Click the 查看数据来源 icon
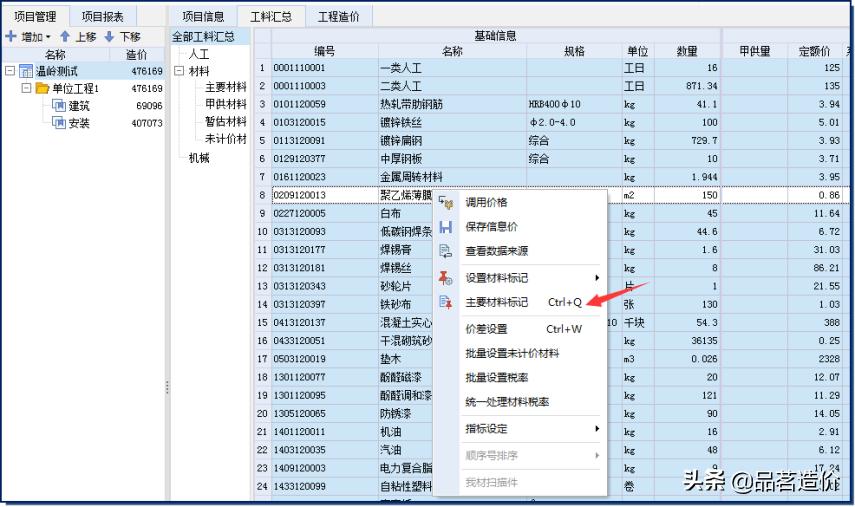This screenshot has width=855, height=507. coord(445,251)
